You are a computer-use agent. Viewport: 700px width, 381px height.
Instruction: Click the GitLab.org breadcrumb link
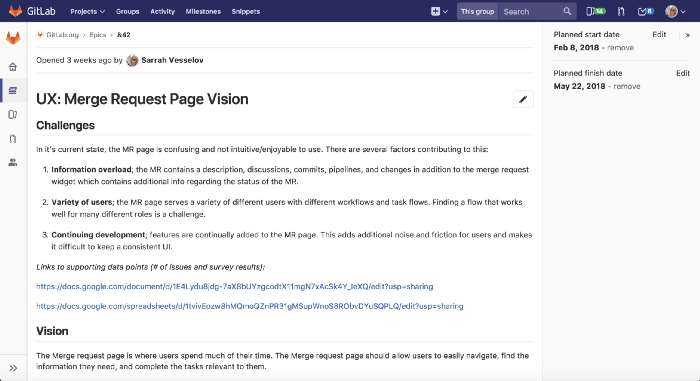pos(62,35)
